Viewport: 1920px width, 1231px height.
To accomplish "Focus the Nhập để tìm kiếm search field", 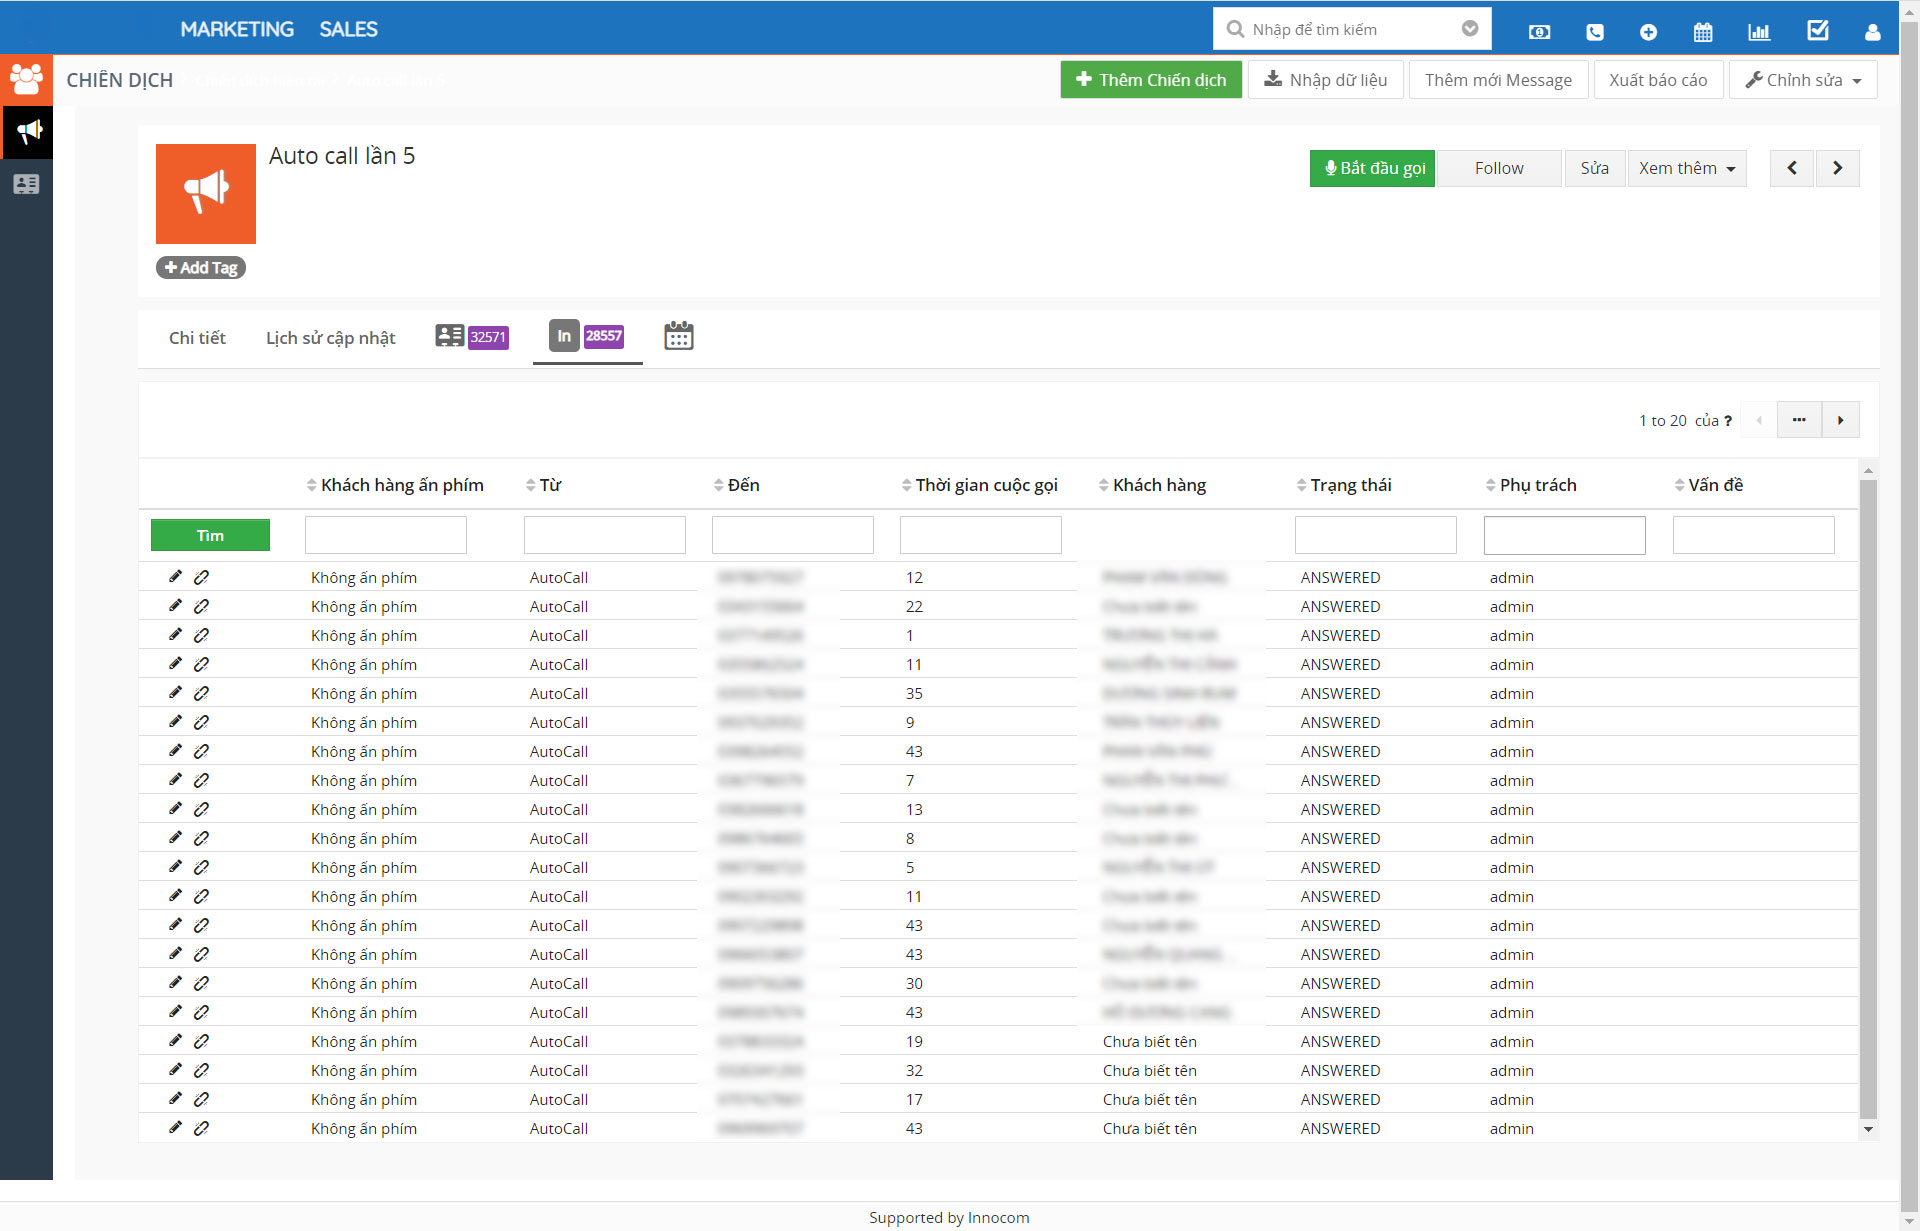I will [1352, 29].
